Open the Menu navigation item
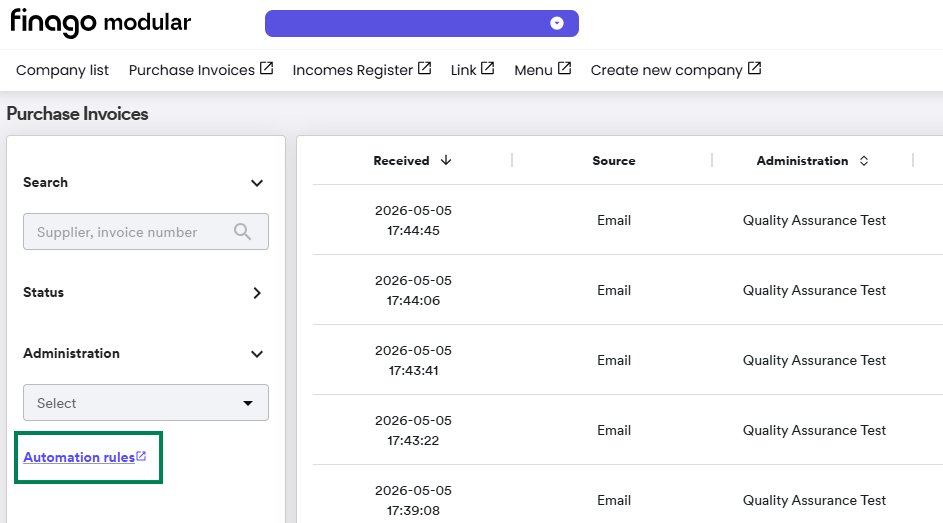The width and height of the screenshot is (943, 523). point(533,70)
